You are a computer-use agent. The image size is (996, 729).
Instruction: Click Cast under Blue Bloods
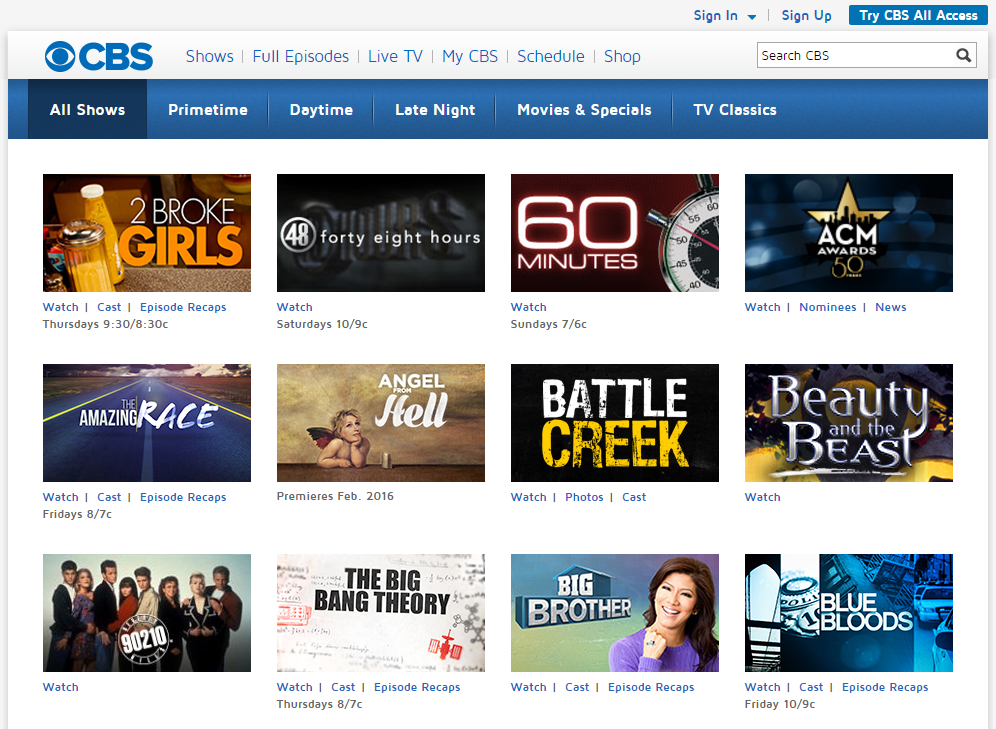811,686
